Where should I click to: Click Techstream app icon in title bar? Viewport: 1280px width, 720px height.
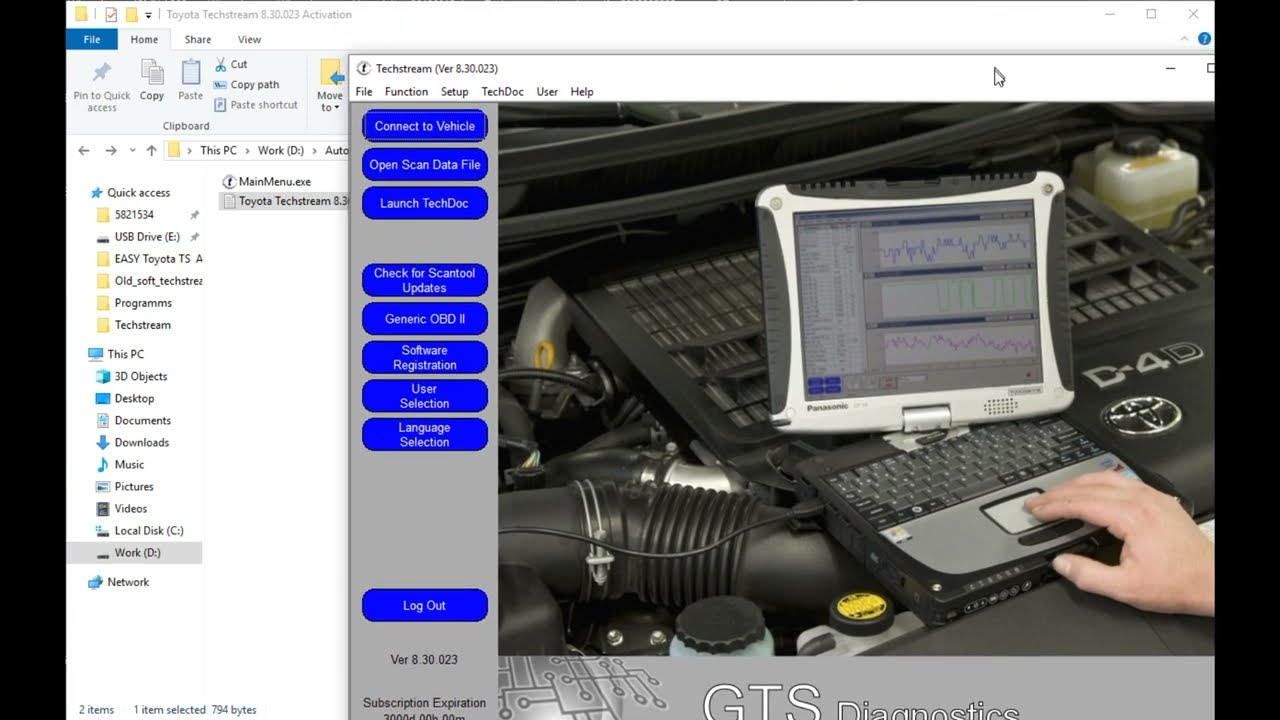[364, 68]
